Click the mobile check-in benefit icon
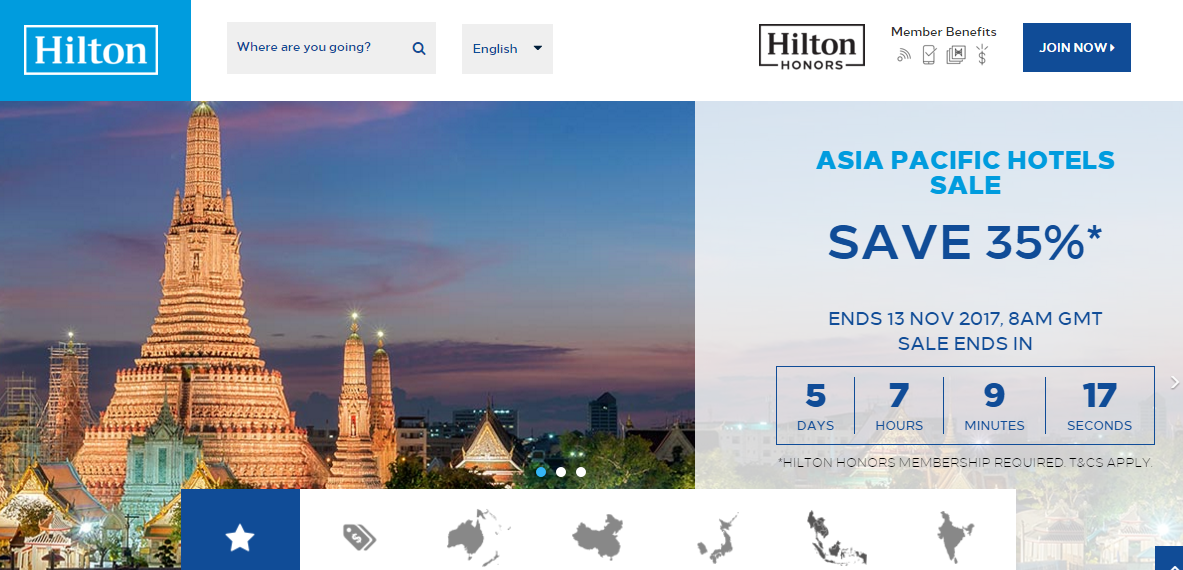 [x=929, y=54]
